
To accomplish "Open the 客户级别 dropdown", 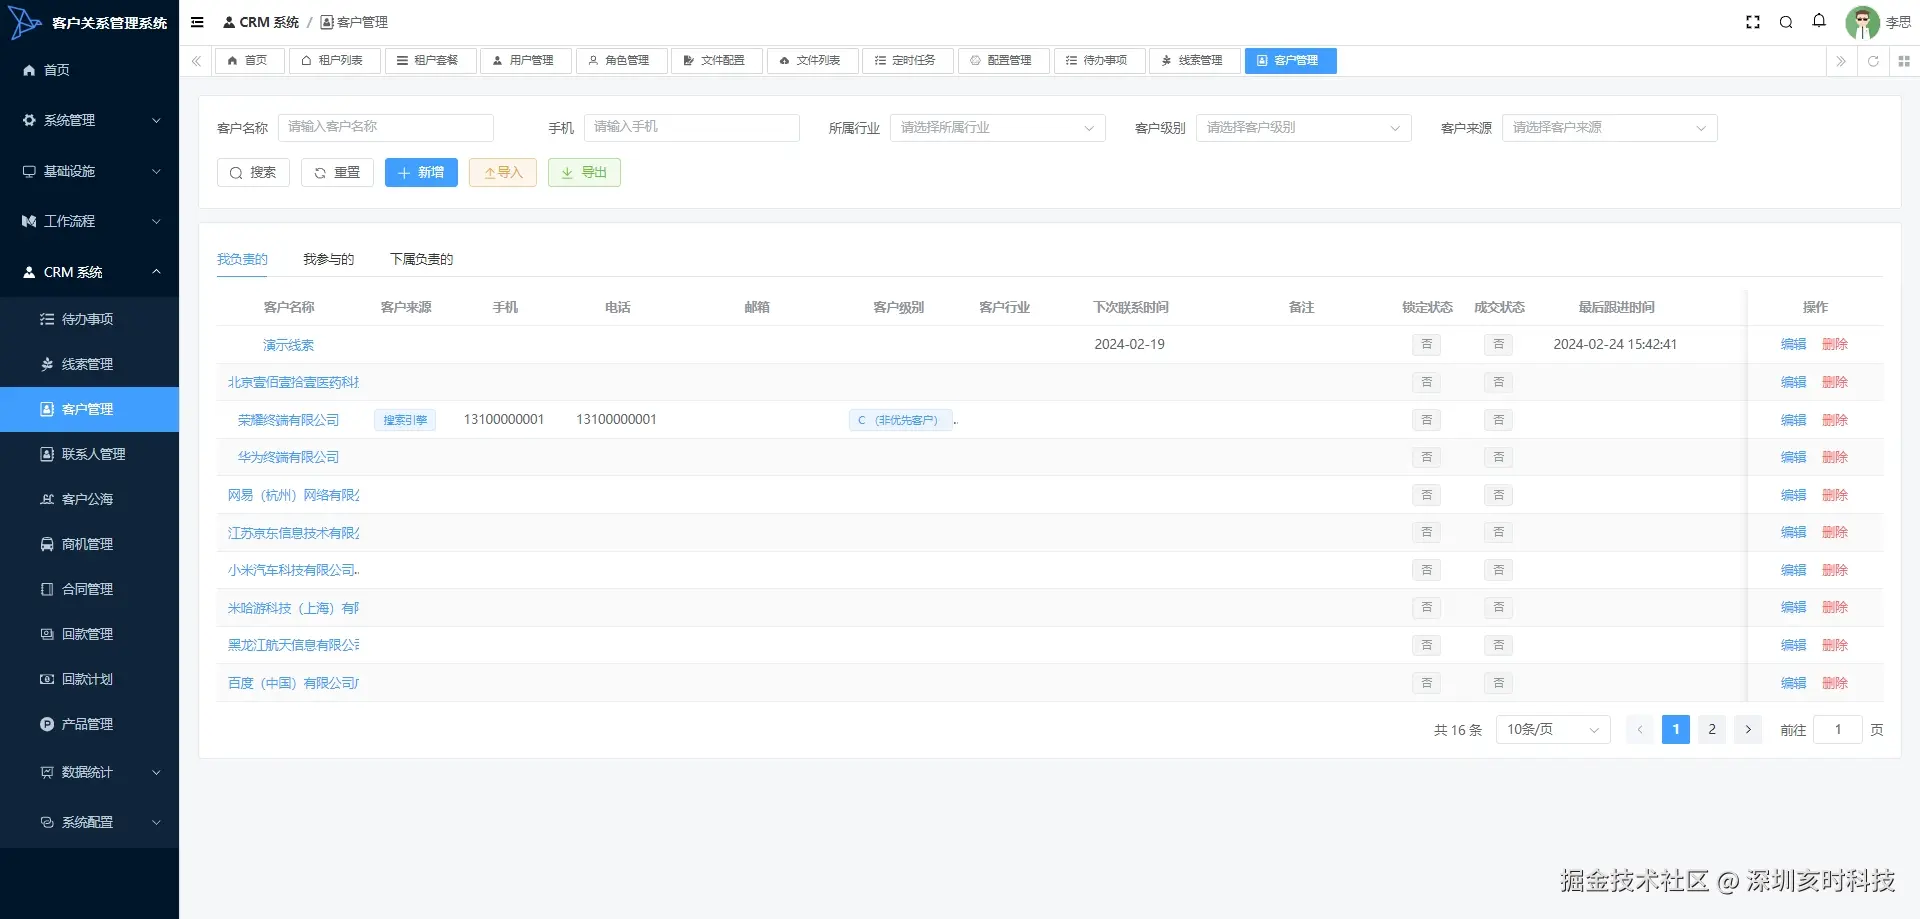I will (1304, 128).
